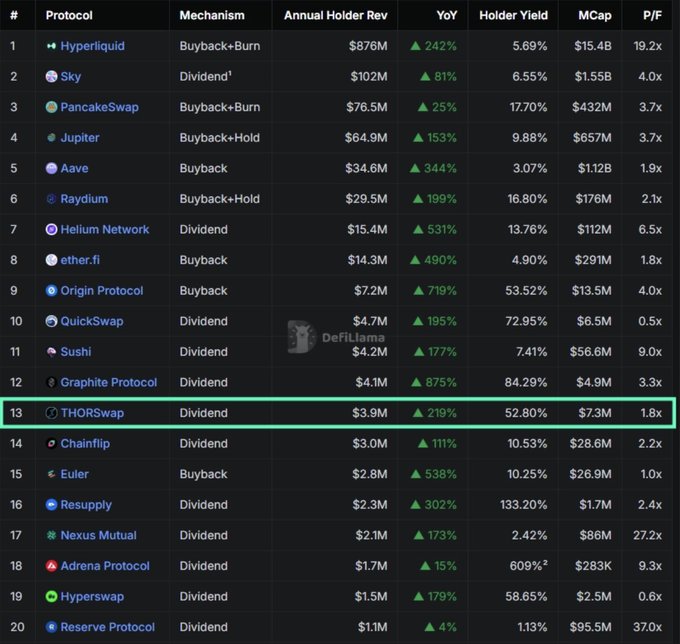Open the Jupiter protocol link

(x=80, y=138)
